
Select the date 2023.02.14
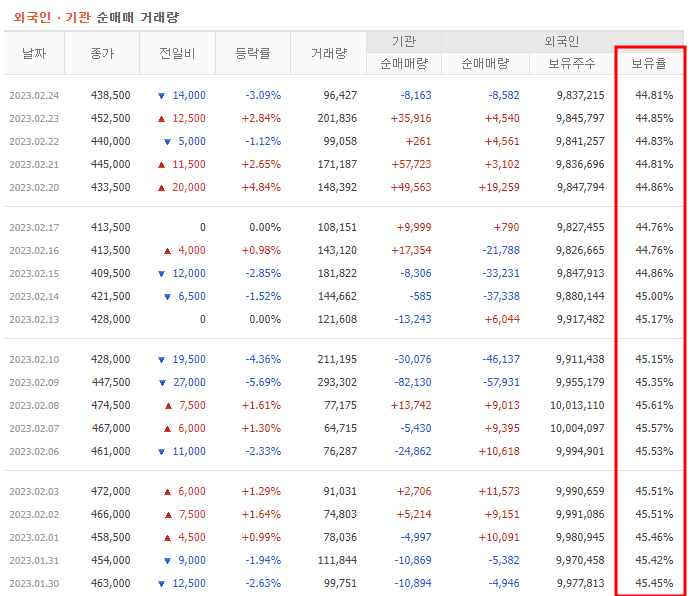tap(34, 297)
